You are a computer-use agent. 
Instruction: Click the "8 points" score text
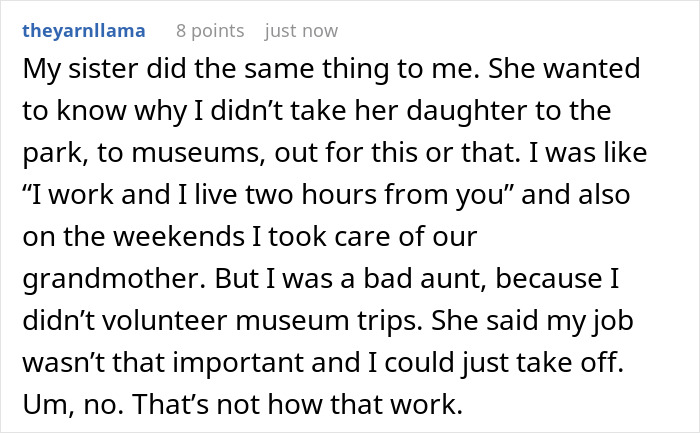[x=207, y=31]
